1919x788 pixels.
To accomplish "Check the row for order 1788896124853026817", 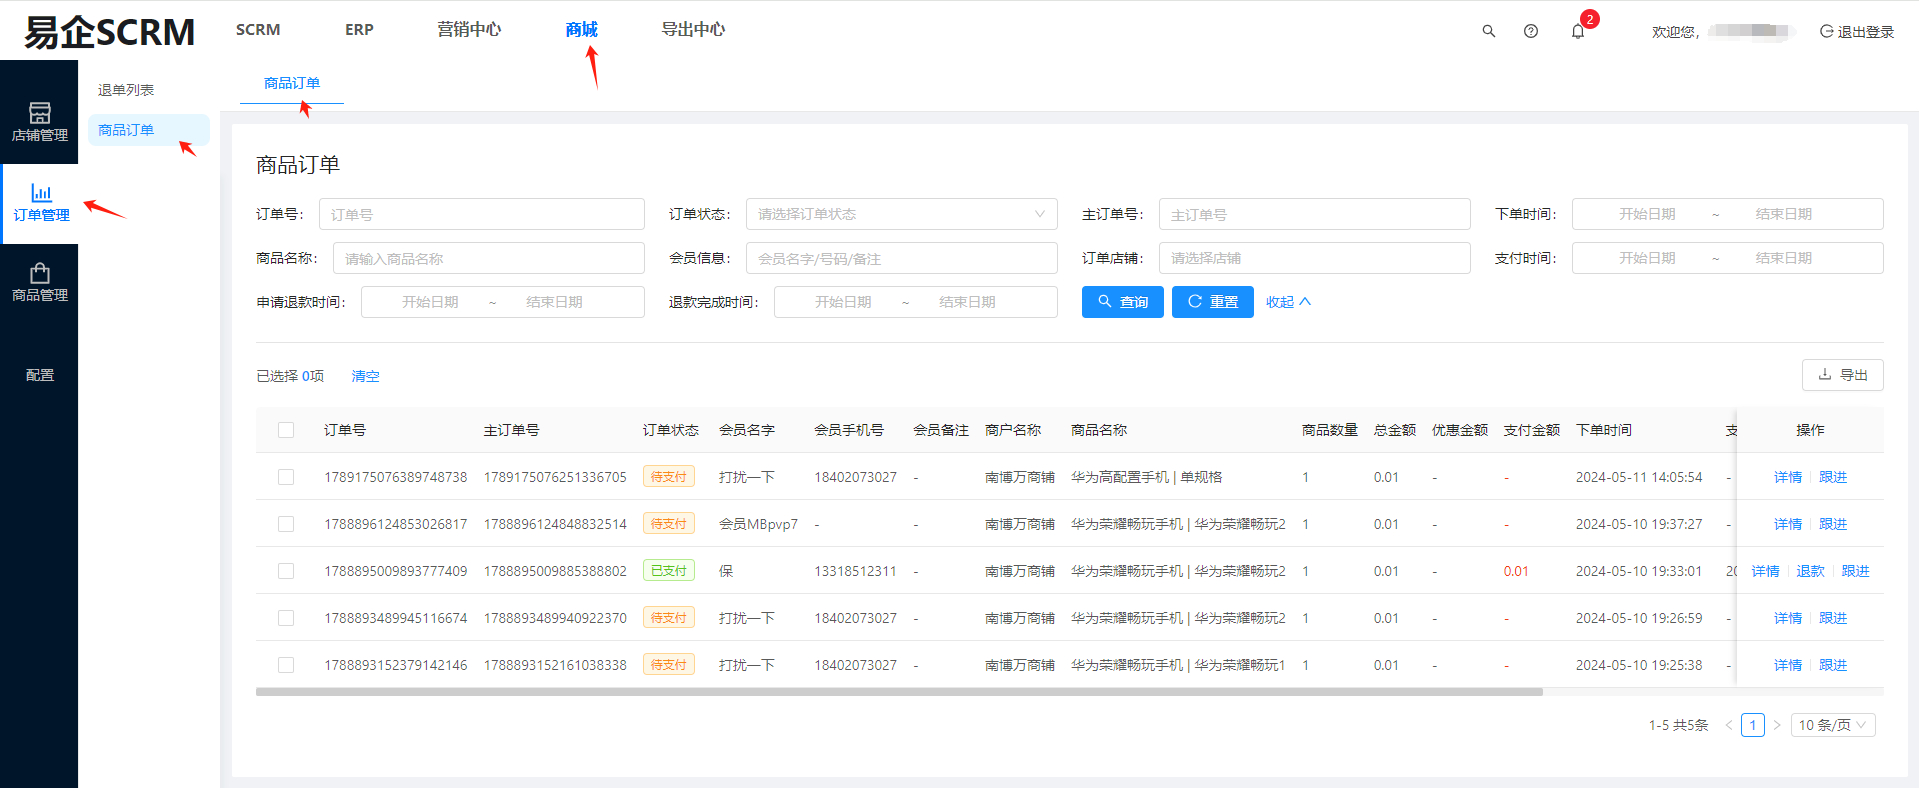I will [286, 524].
